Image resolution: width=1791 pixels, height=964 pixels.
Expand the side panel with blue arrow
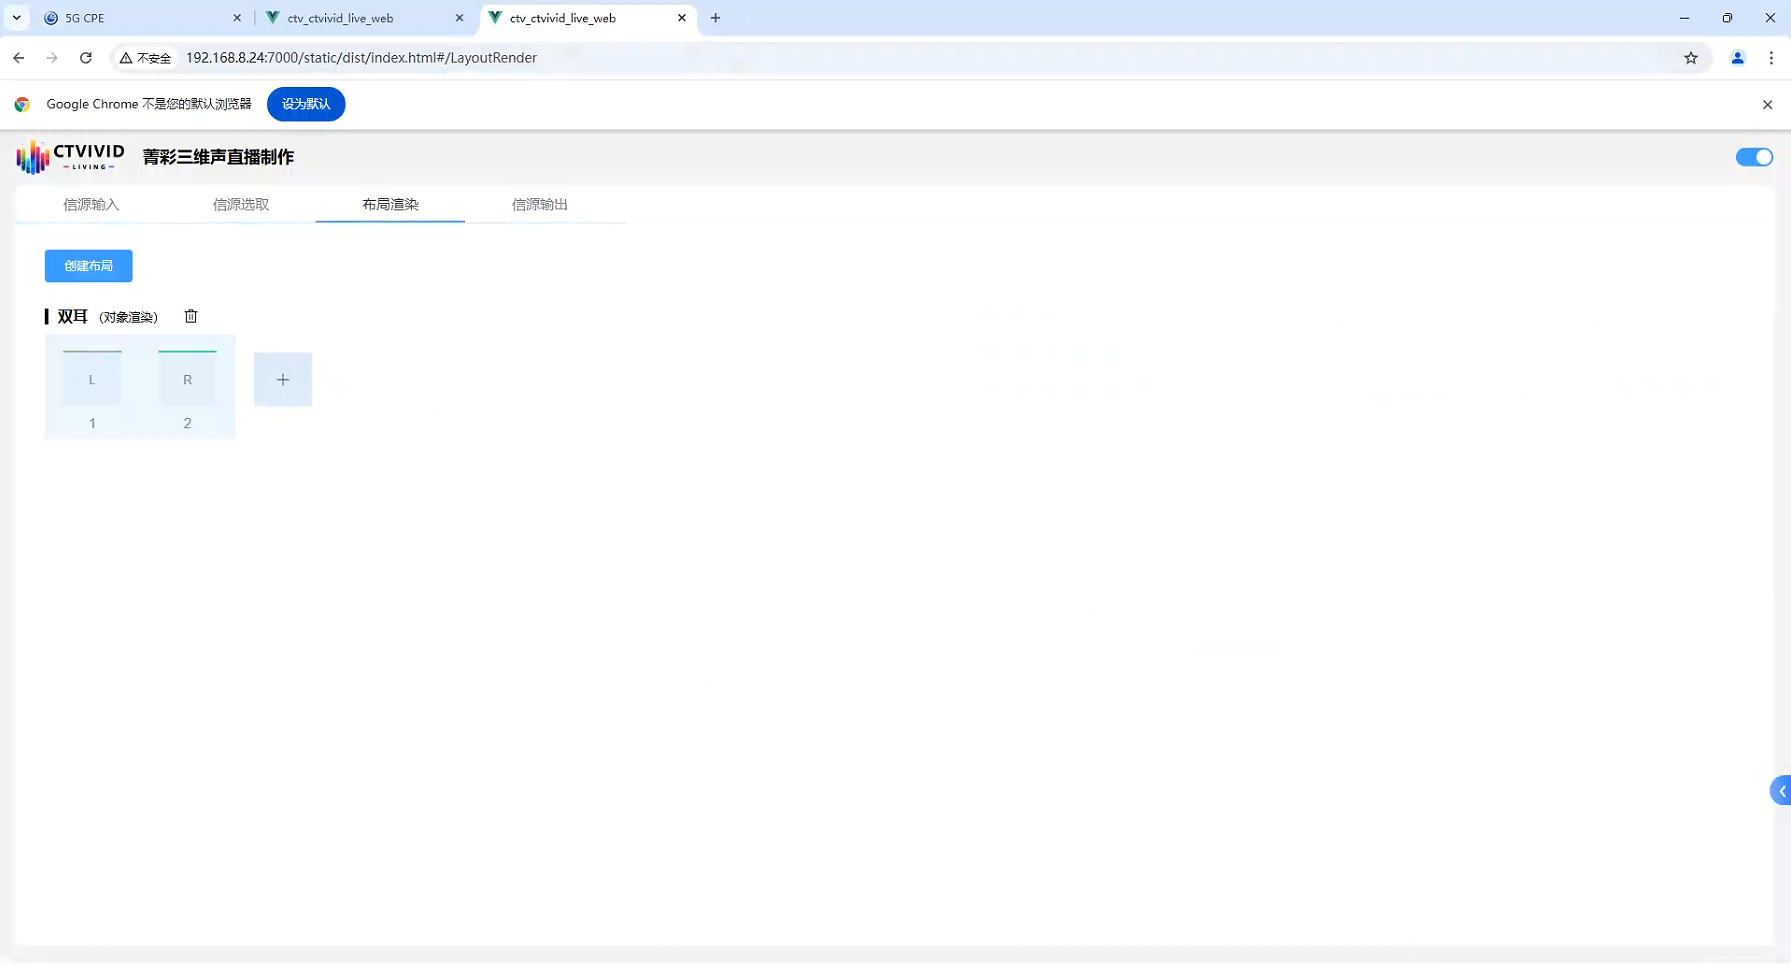point(1780,791)
